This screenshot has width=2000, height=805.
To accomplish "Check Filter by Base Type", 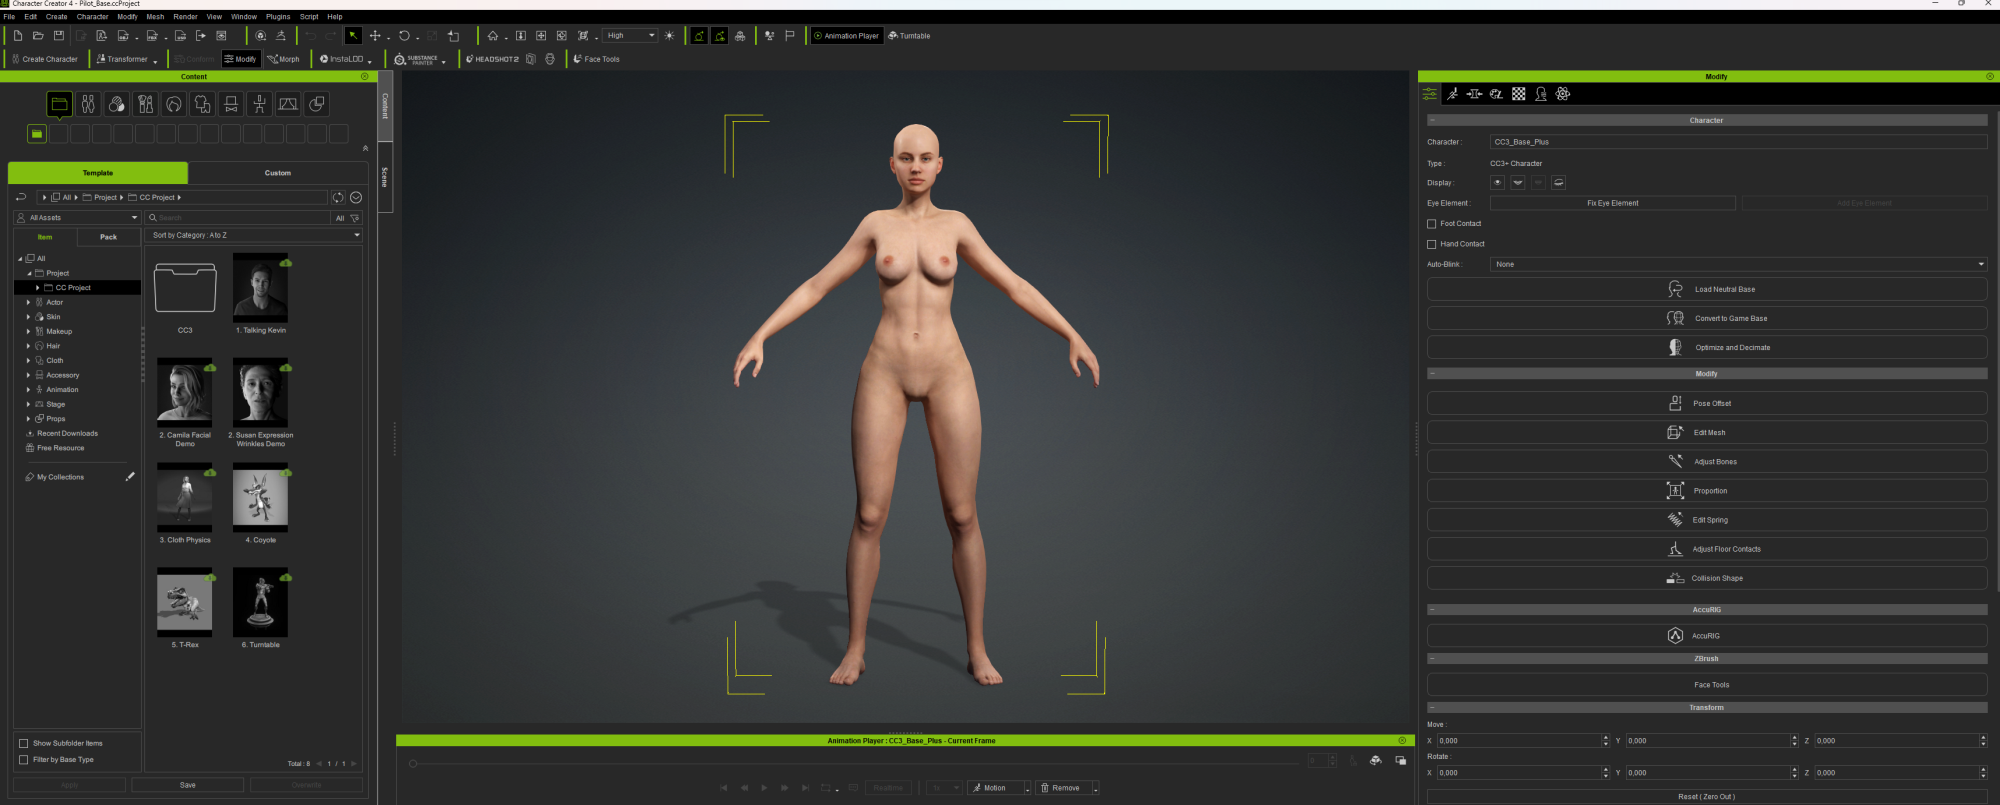I will click(x=23, y=759).
